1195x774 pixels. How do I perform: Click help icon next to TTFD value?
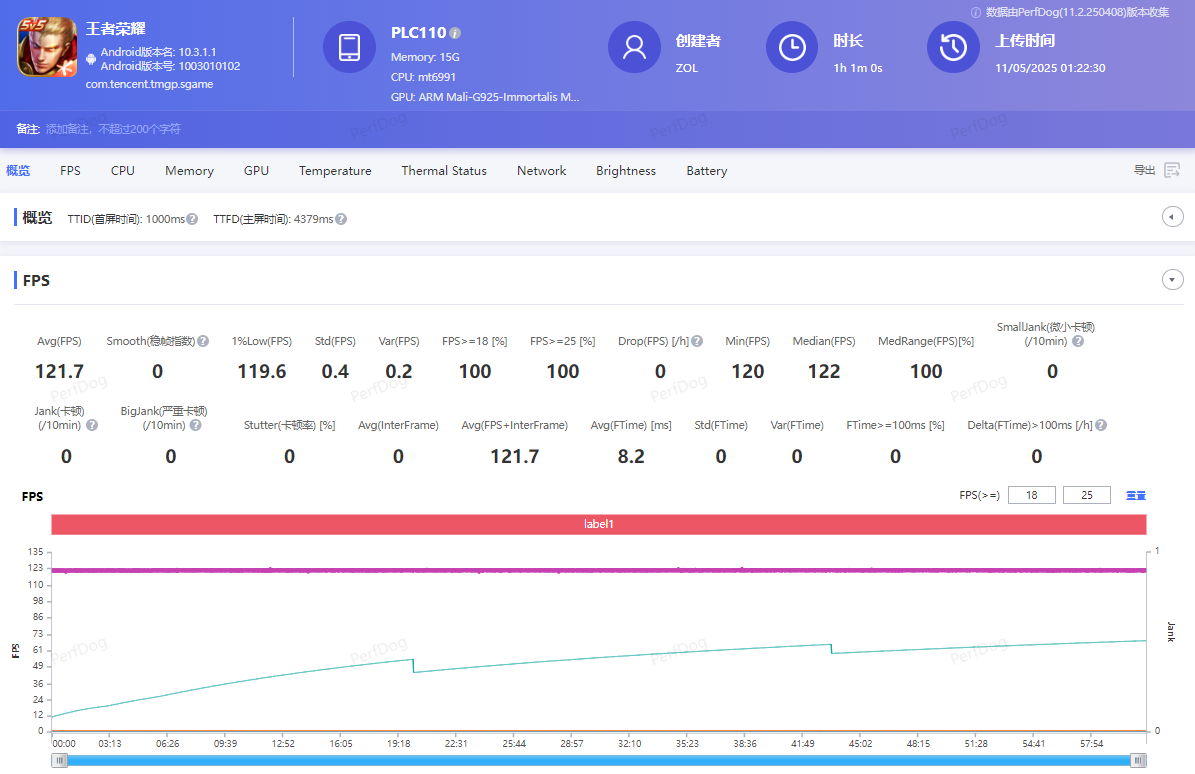pyautogui.click(x=341, y=219)
